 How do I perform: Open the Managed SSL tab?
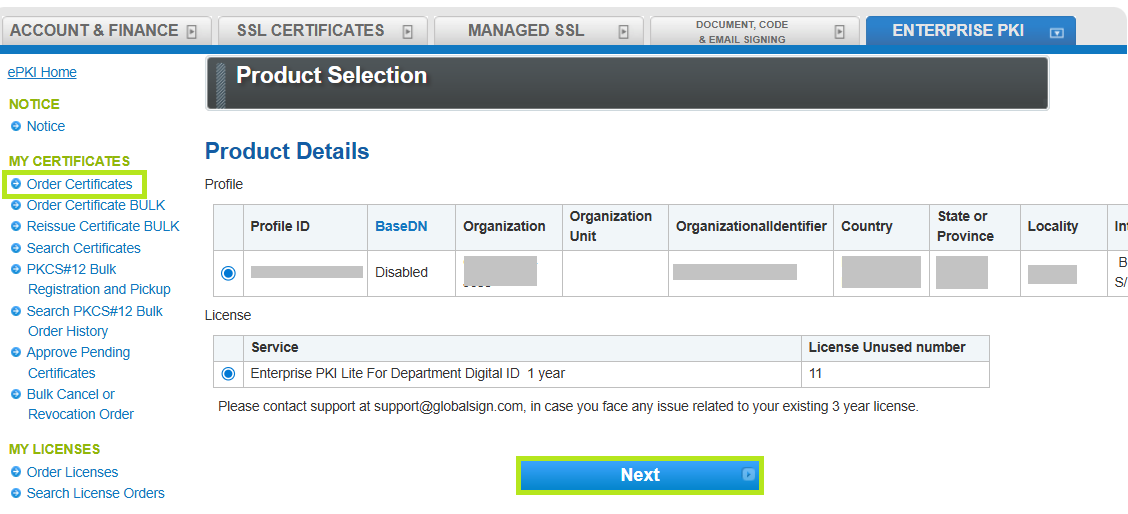click(526, 31)
